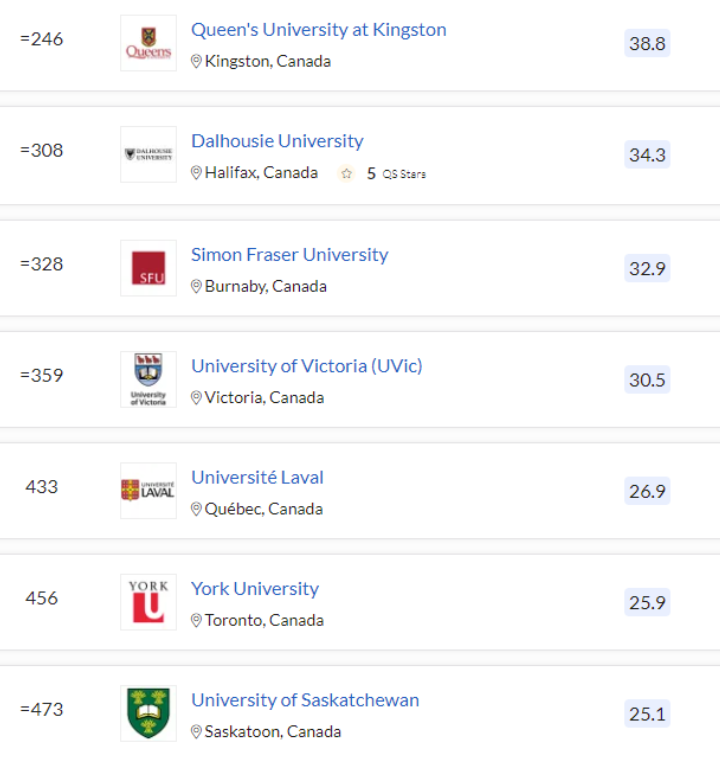Open the Simon Fraser University link
The image size is (720, 772).
coord(290,255)
